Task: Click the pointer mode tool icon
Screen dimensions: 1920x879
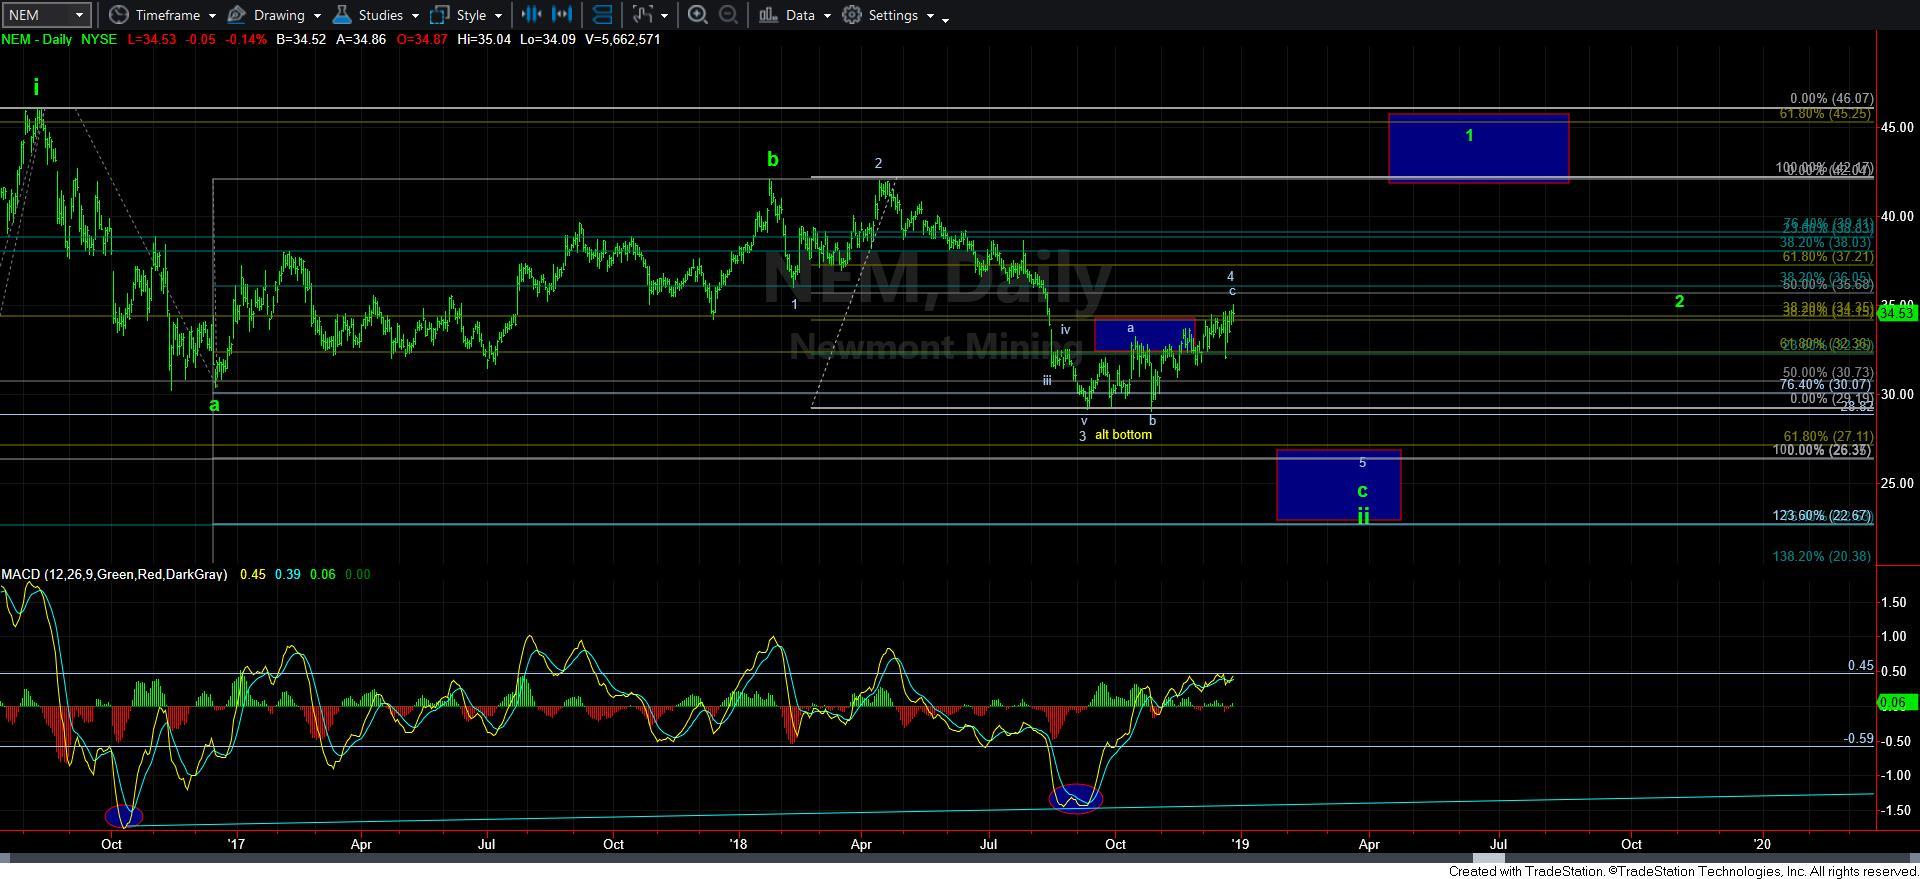Action: (x=643, y=15)
